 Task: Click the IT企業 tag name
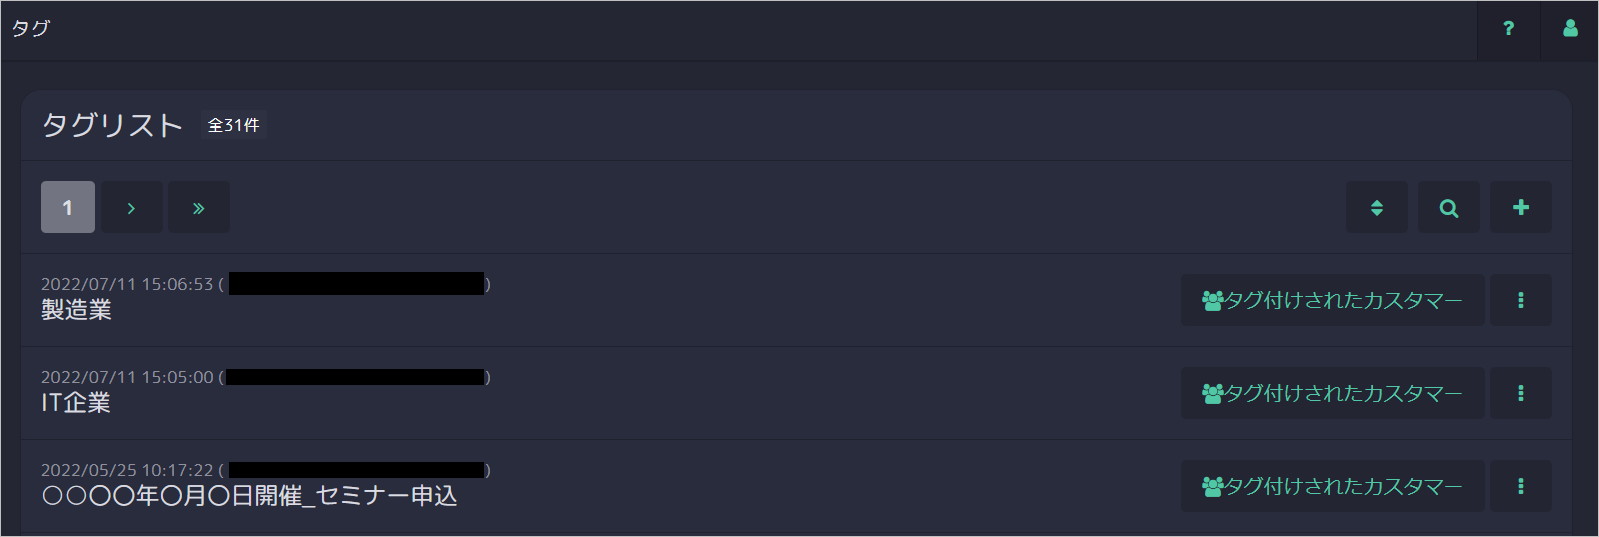tap(76, 403)
